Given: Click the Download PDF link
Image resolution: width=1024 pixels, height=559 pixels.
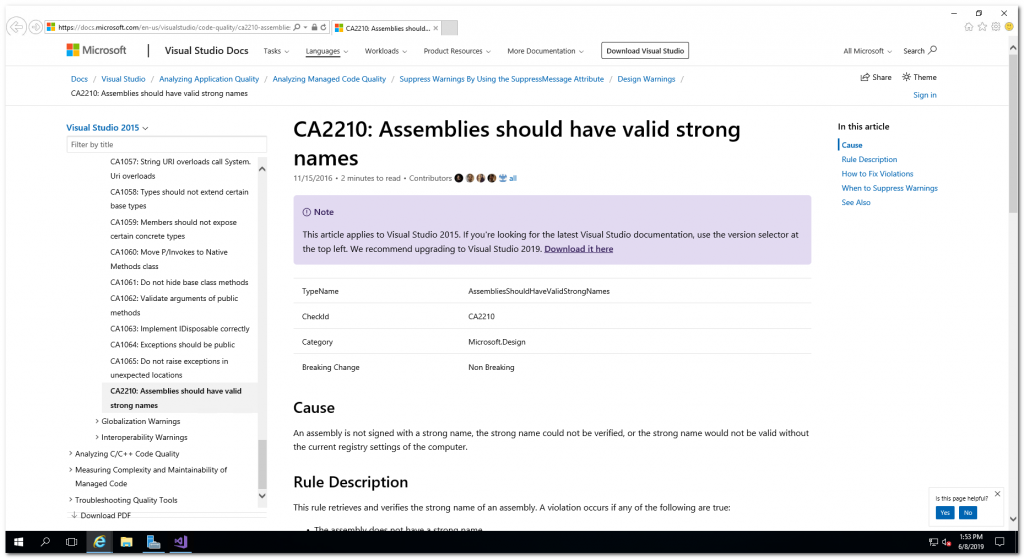Looking at the screenshot, I should pos(101,515).
